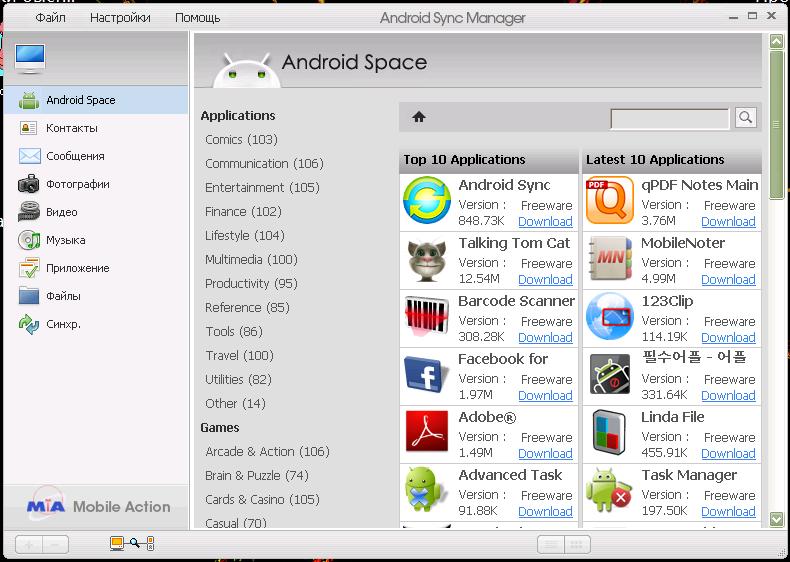Viewport: 790px width, 562px height.
Task: Download MobileNoter
Action: (x=728, y=279)
